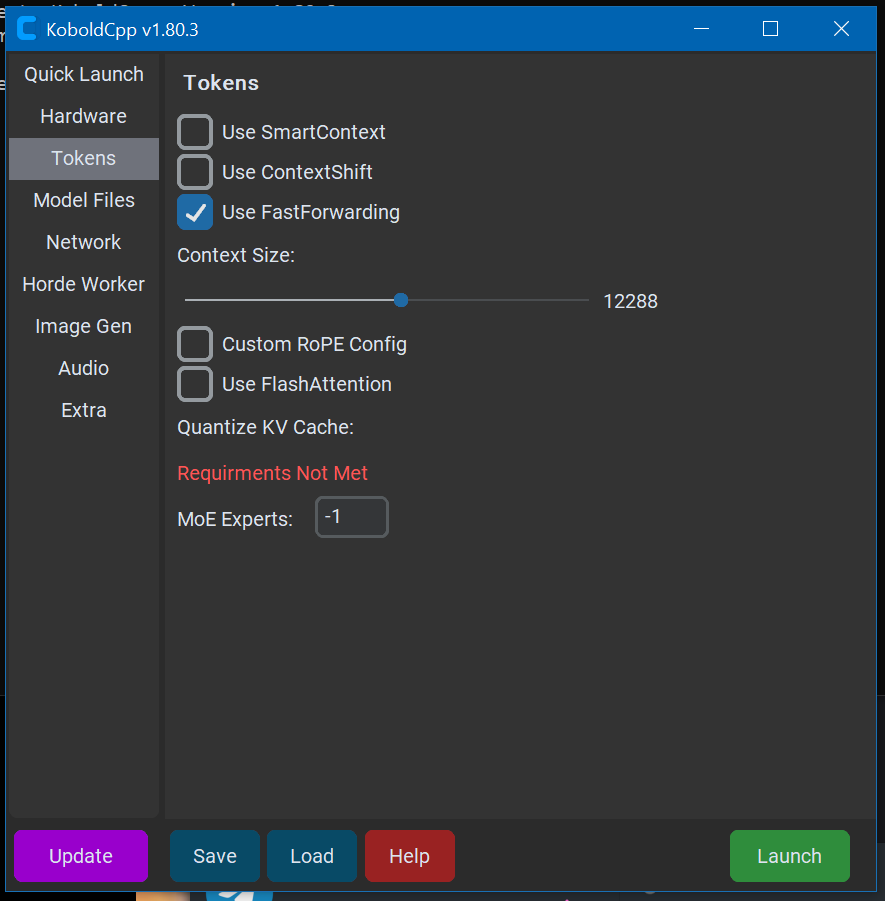
Task: Go to the Network tab
Action: click(84, 242)
